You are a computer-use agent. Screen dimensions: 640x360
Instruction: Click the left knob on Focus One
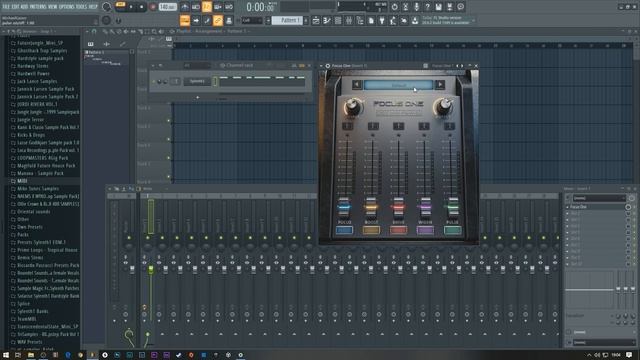[x=353, y=107]
